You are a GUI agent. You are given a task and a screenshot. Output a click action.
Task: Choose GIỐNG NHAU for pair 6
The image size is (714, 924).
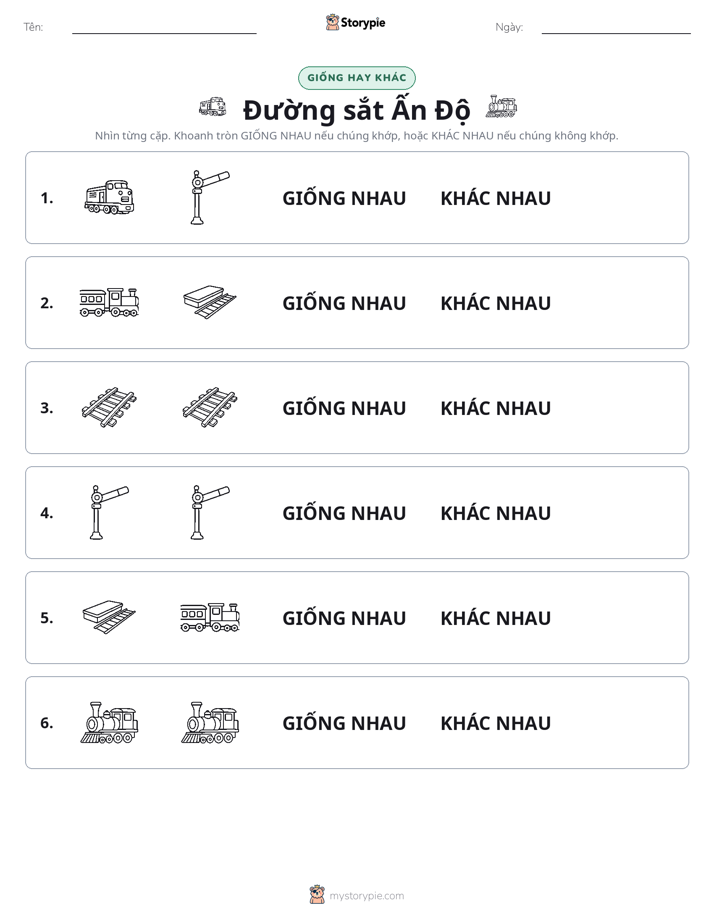click(x=344, y=722)
